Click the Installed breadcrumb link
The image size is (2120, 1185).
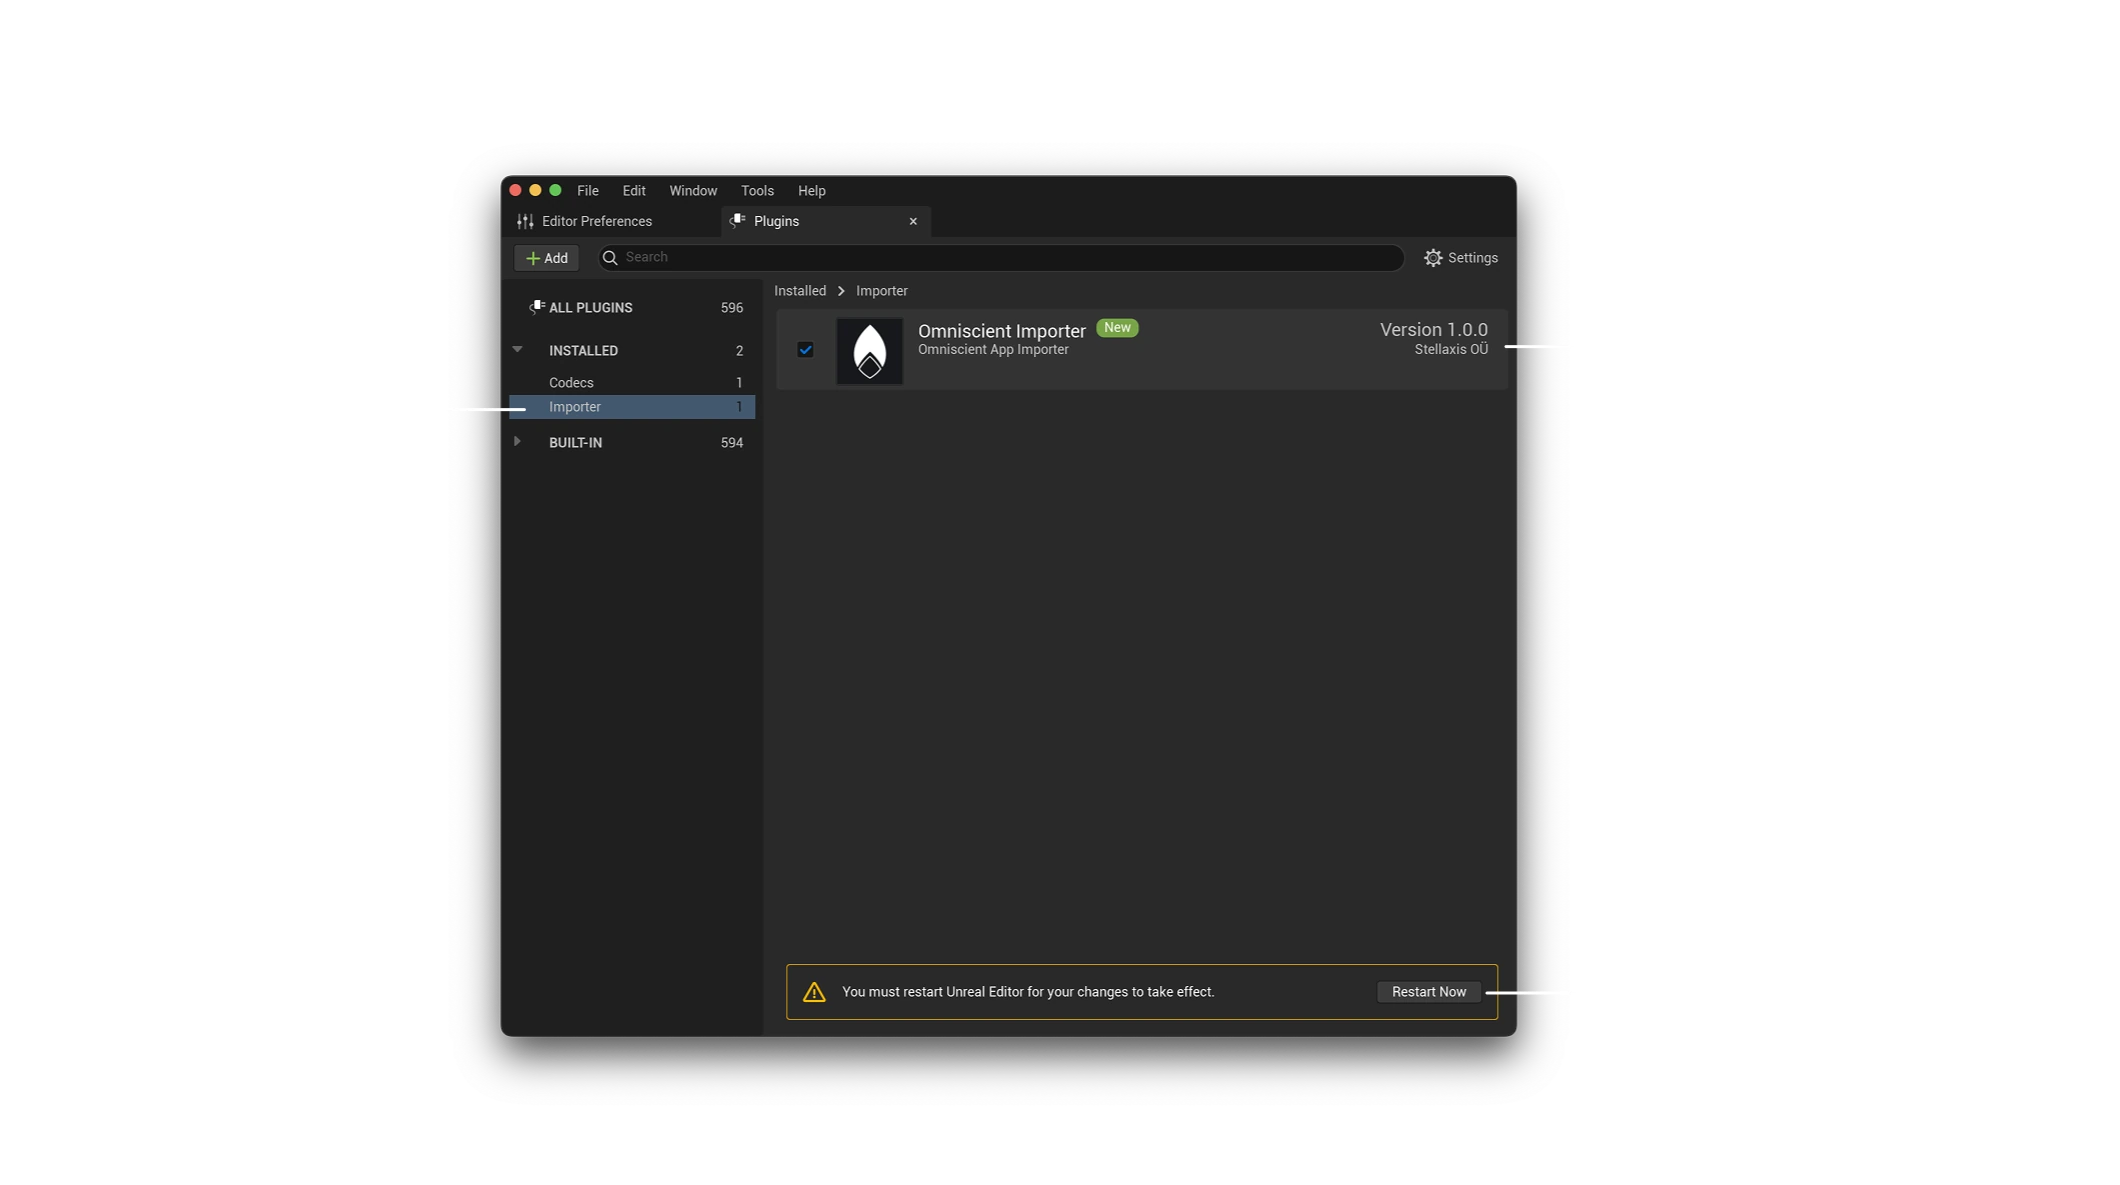(800, 291)
